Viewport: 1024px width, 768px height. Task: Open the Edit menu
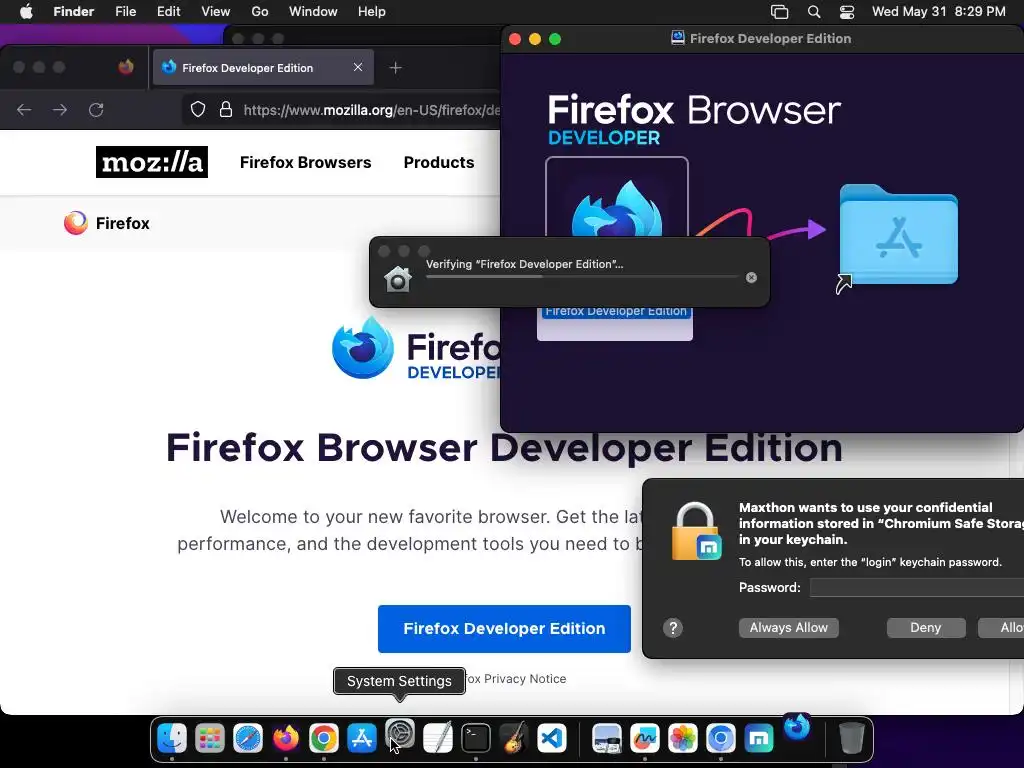pos(168,12)
